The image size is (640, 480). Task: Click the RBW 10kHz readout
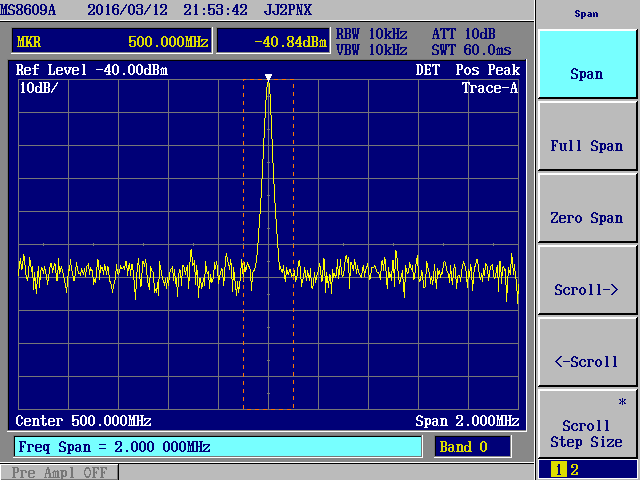[x=371, y=34]
